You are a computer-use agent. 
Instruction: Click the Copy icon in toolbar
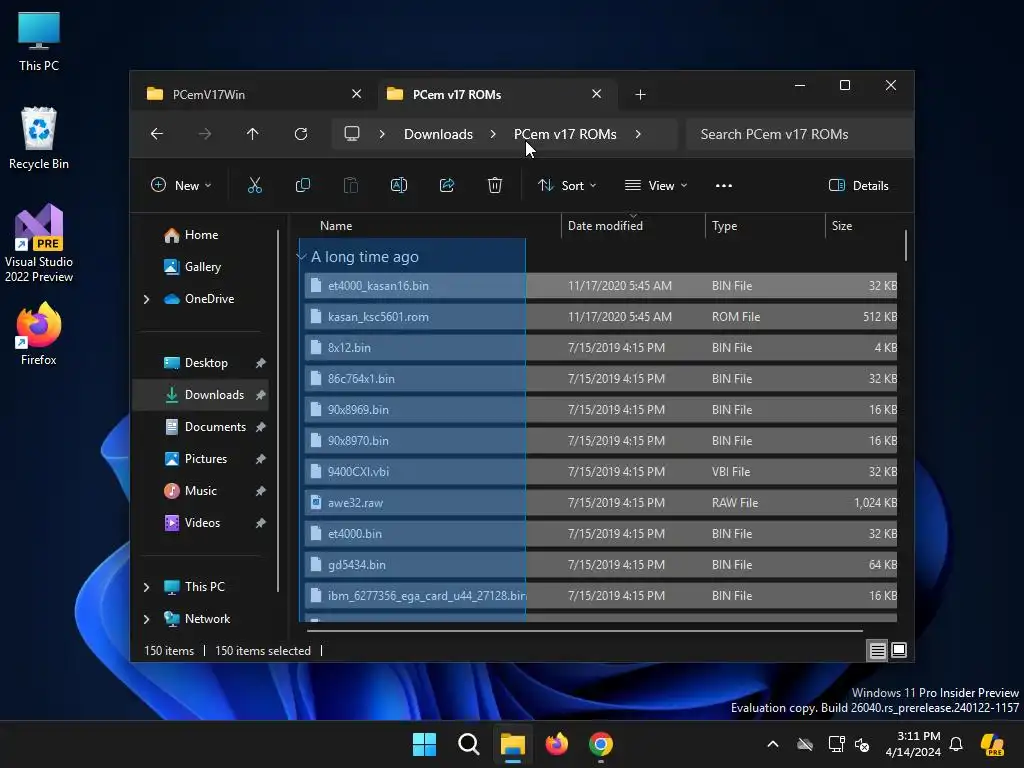(302, 185)
